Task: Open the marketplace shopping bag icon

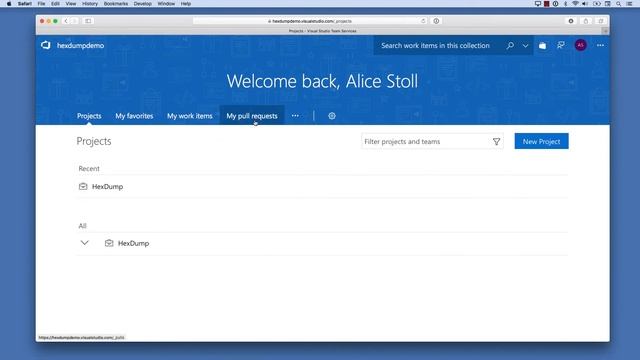Action: point(542,46)
